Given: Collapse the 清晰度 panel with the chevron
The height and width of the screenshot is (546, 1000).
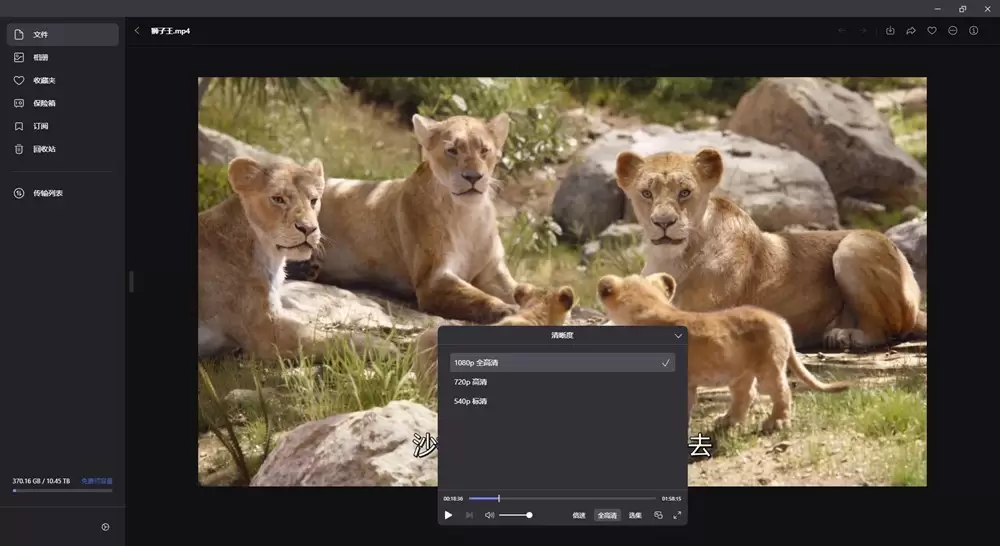Looking at the screenshot, I should tap(678, 336).
